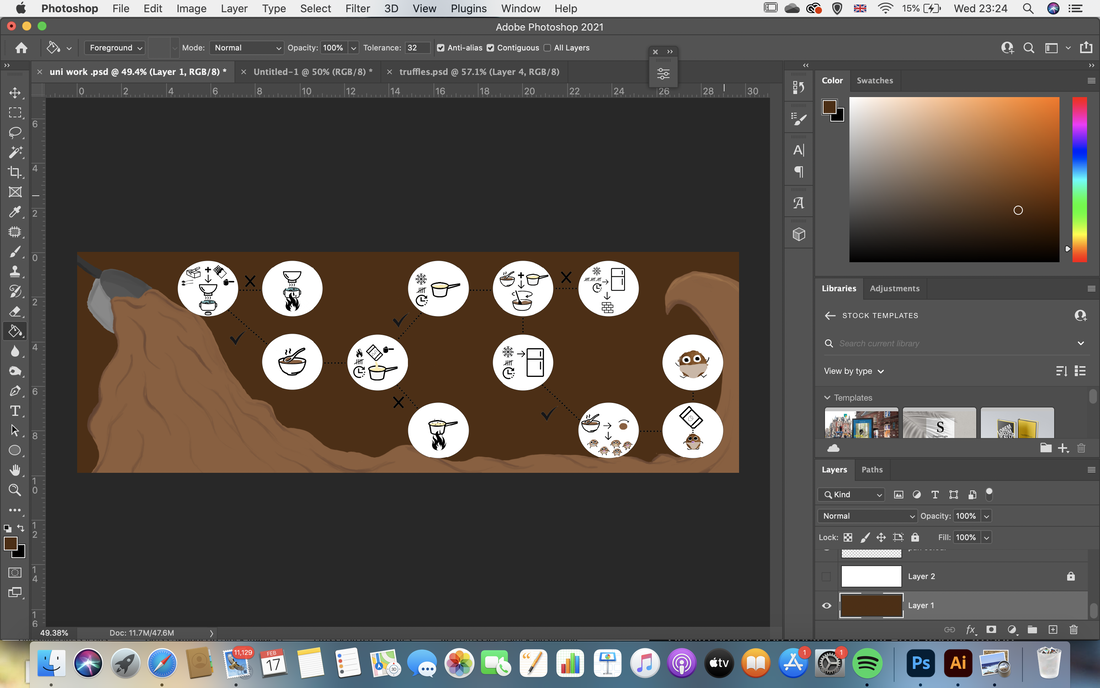This screenshot has height=688, width=1100.
Task: Switch to the Swatches tab
Action: tap(875, 81)
